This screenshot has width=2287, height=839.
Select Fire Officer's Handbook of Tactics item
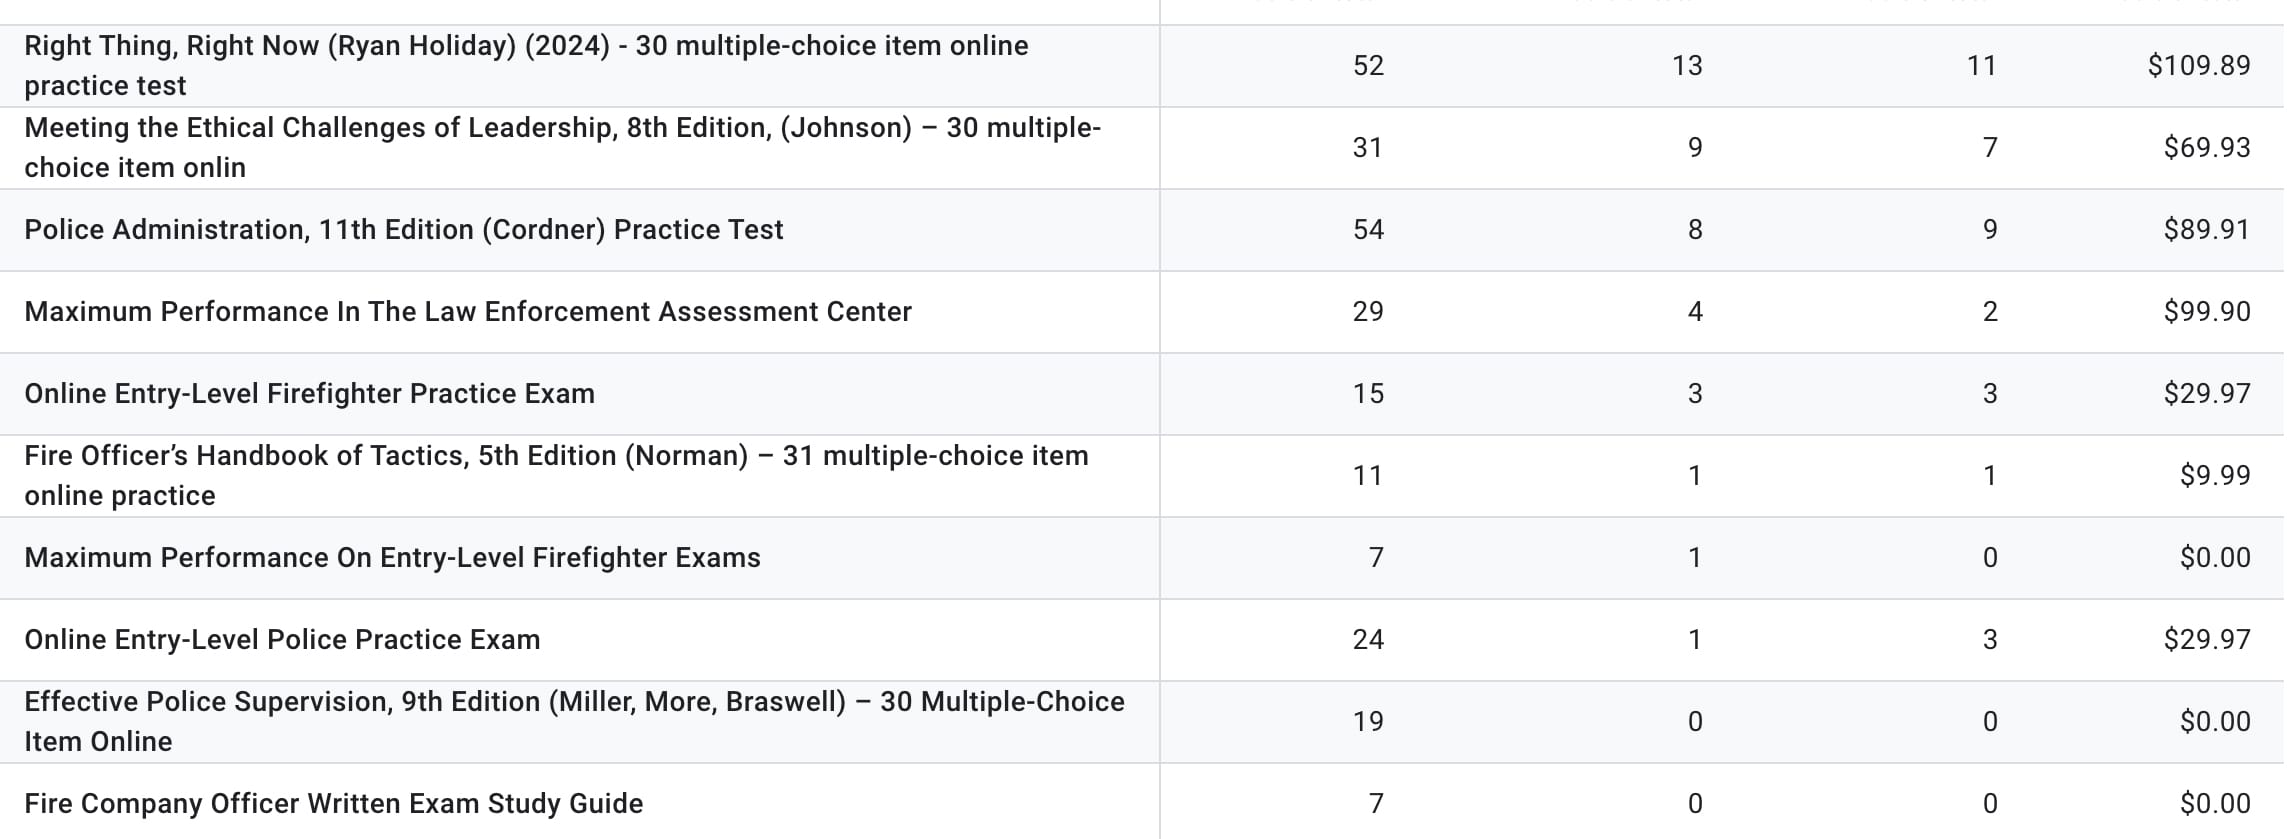click(556, 476)
